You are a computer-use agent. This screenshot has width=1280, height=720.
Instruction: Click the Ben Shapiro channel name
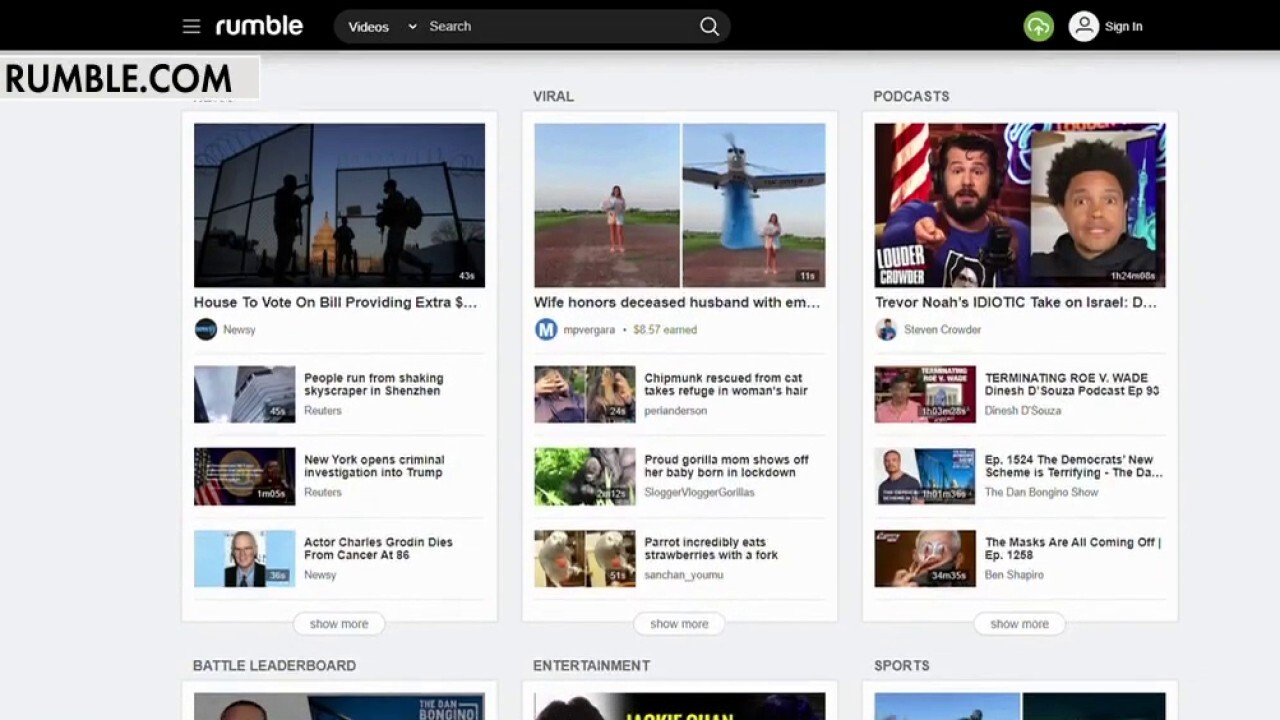[1014, 575]
